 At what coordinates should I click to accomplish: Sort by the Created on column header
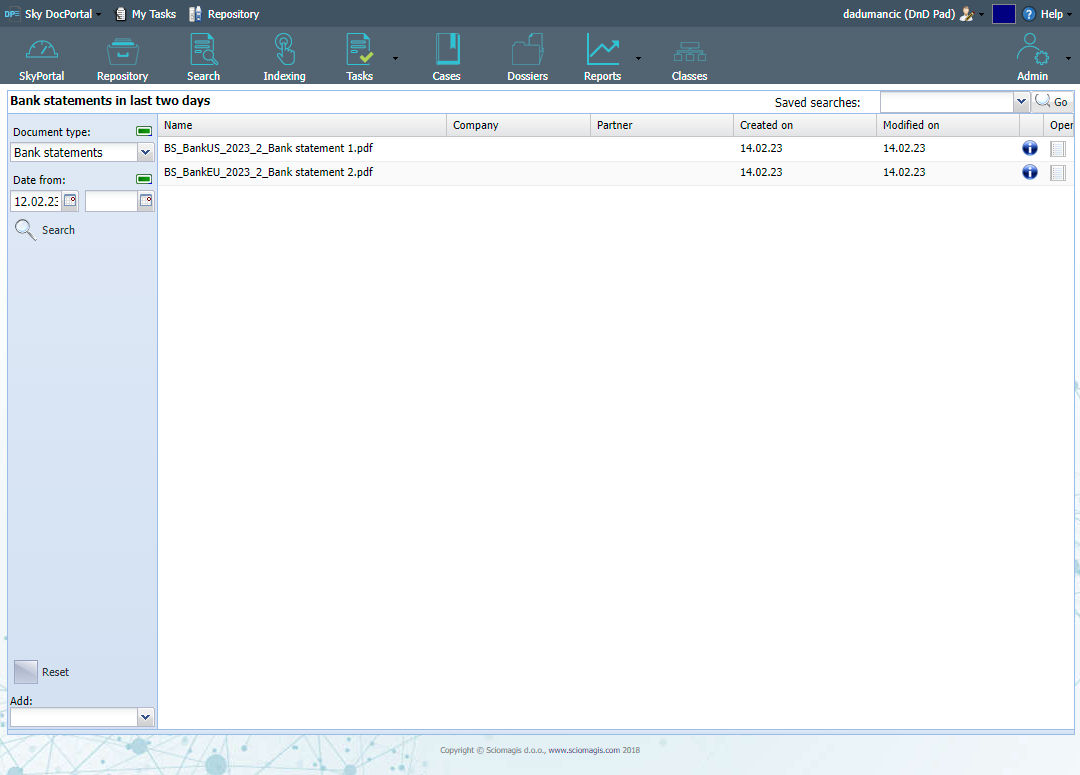coord(805,125)
